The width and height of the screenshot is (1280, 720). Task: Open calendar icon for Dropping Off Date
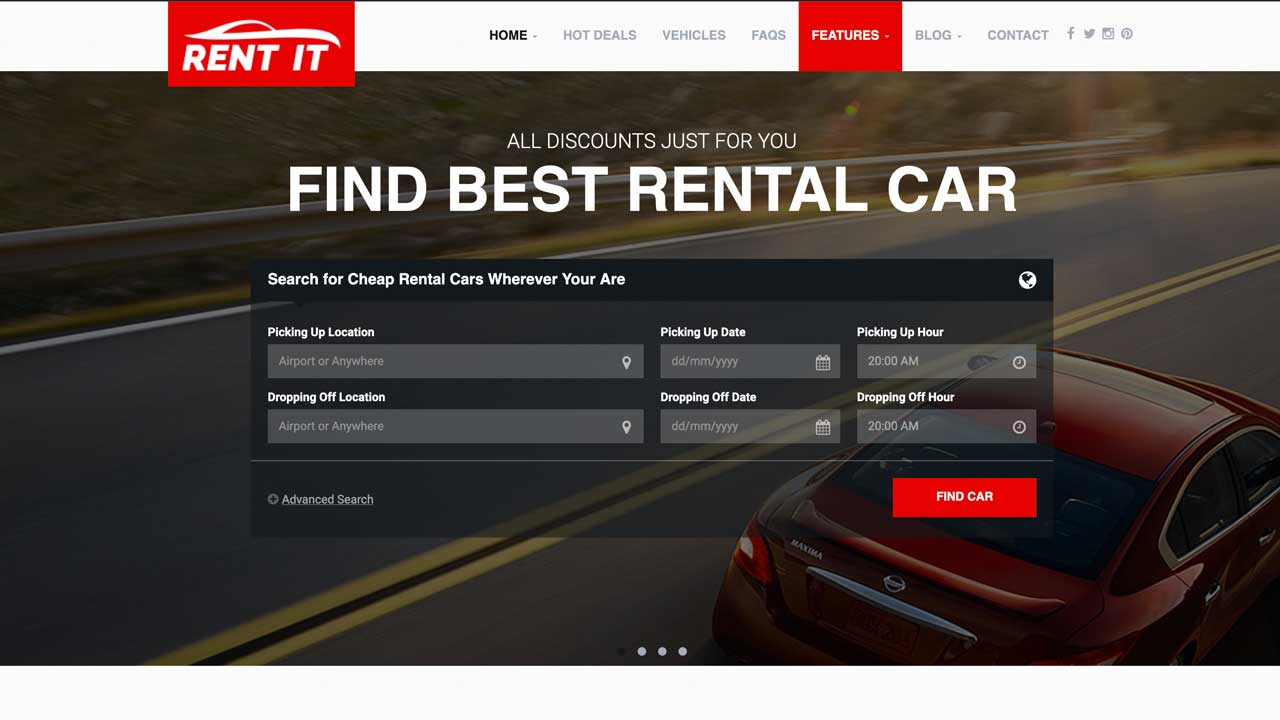coord(823,427)
